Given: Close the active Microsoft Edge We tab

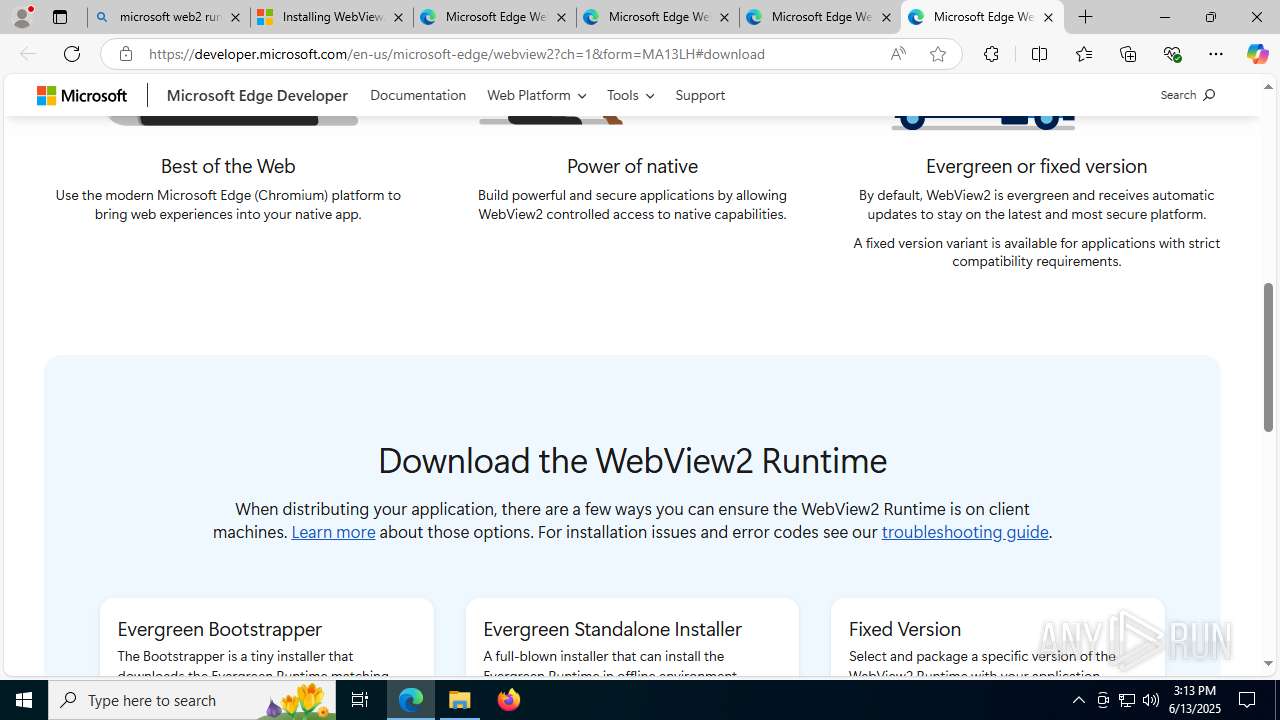Looking at the screenshot, I should tap(1048, 17).
